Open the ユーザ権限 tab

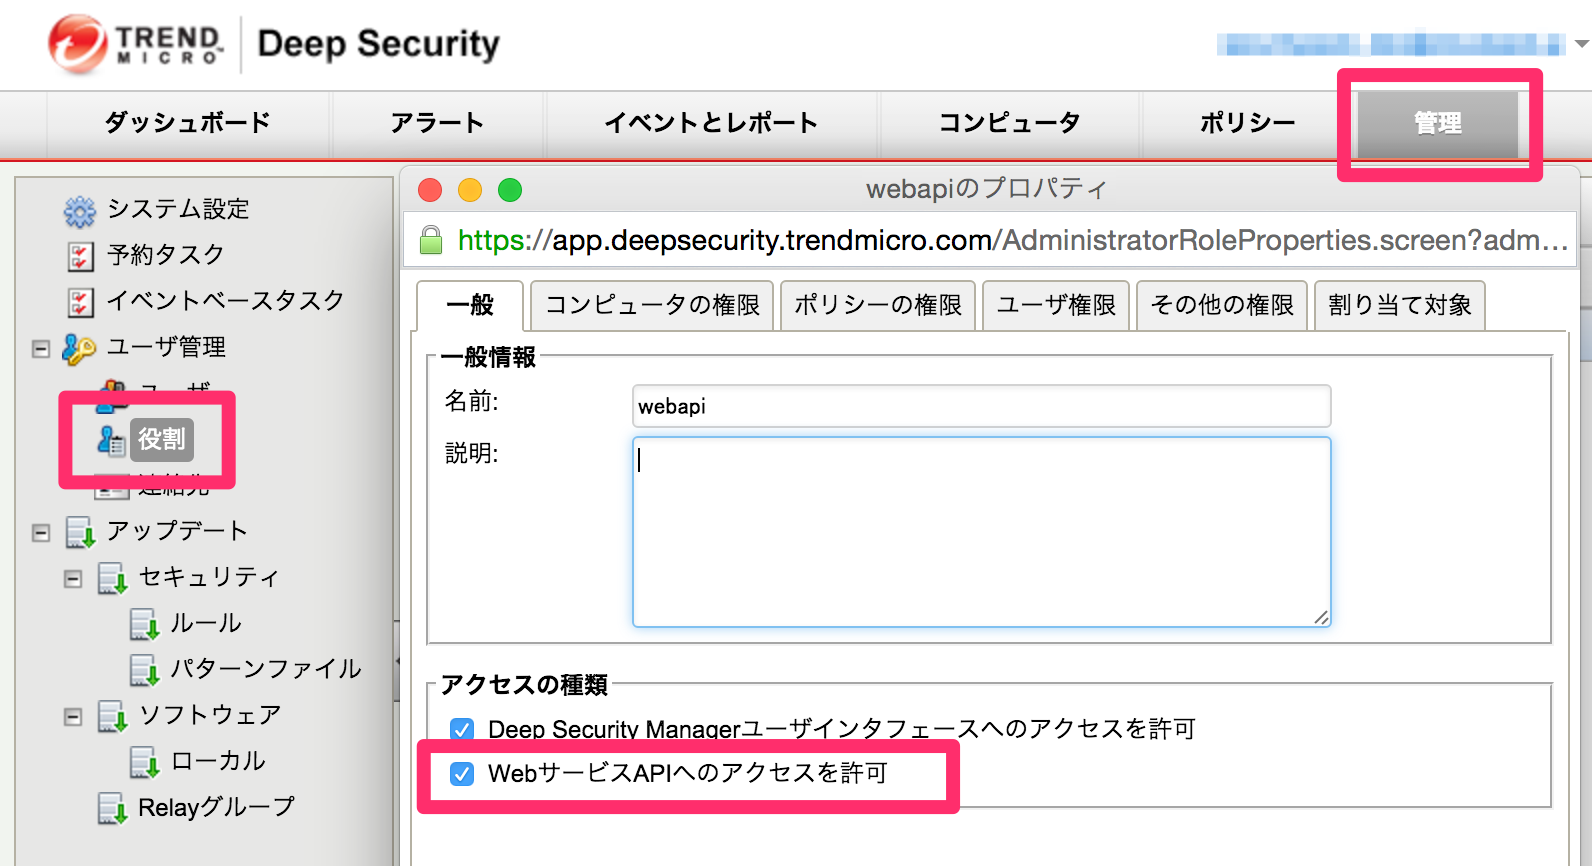(1056, 305)
